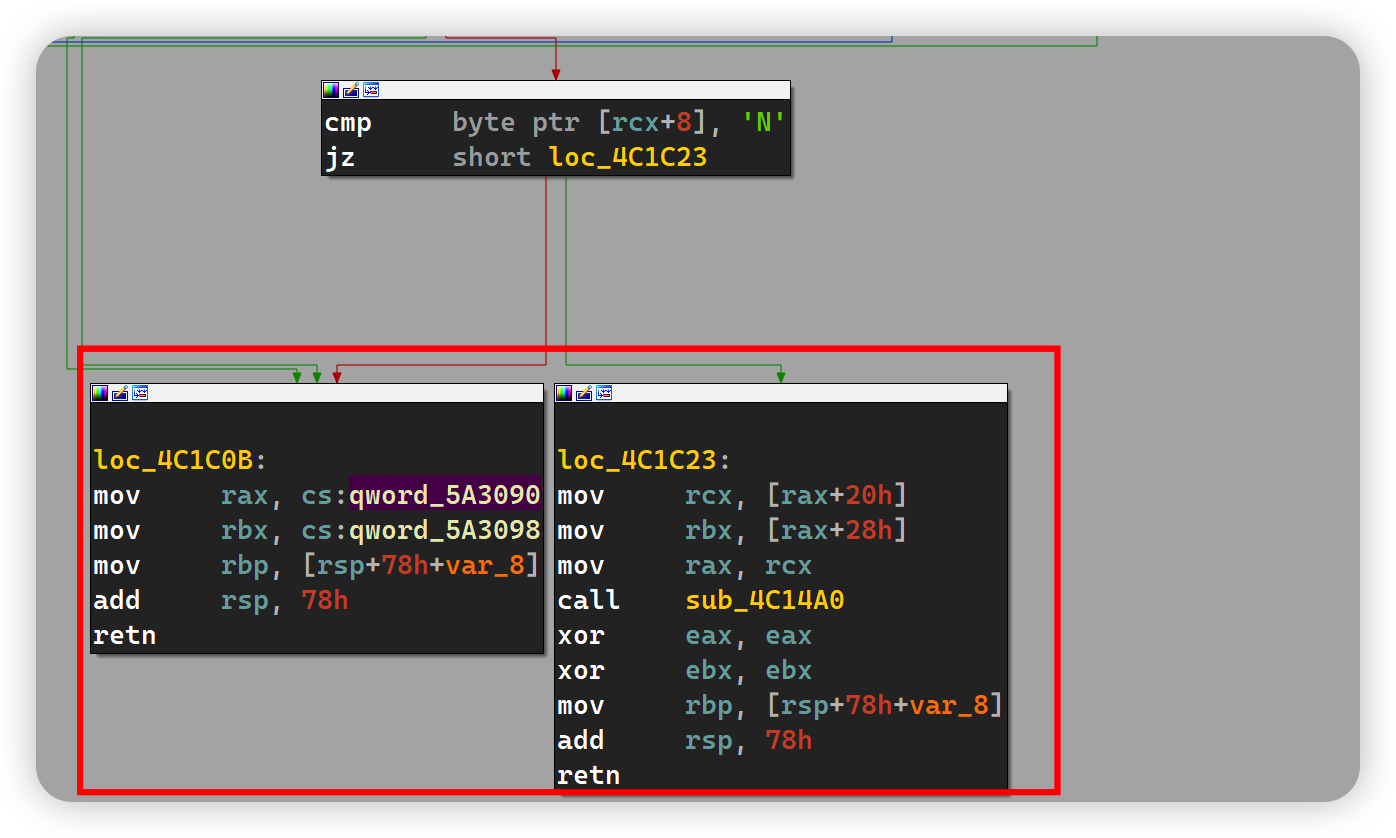Click the pencil edit icon of the cmp node
Screen dimensions: 1396x838
coord(351,90)
